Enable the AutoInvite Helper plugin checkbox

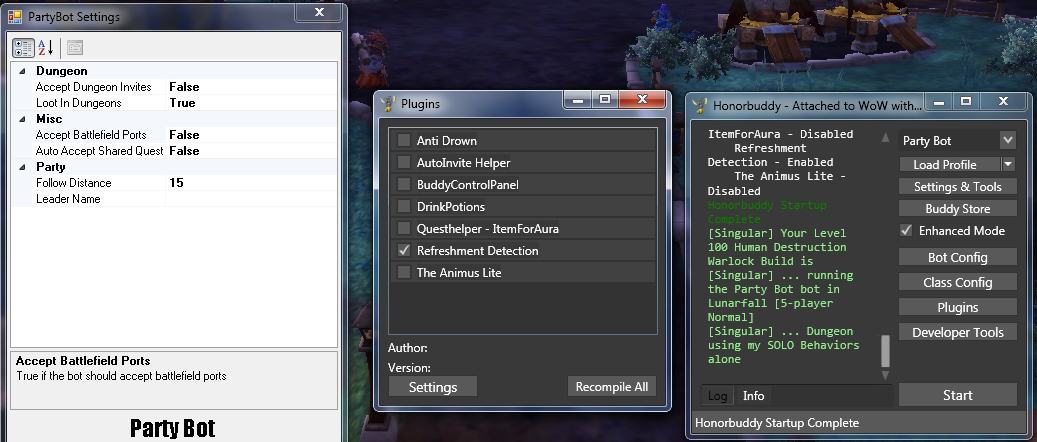403,162
